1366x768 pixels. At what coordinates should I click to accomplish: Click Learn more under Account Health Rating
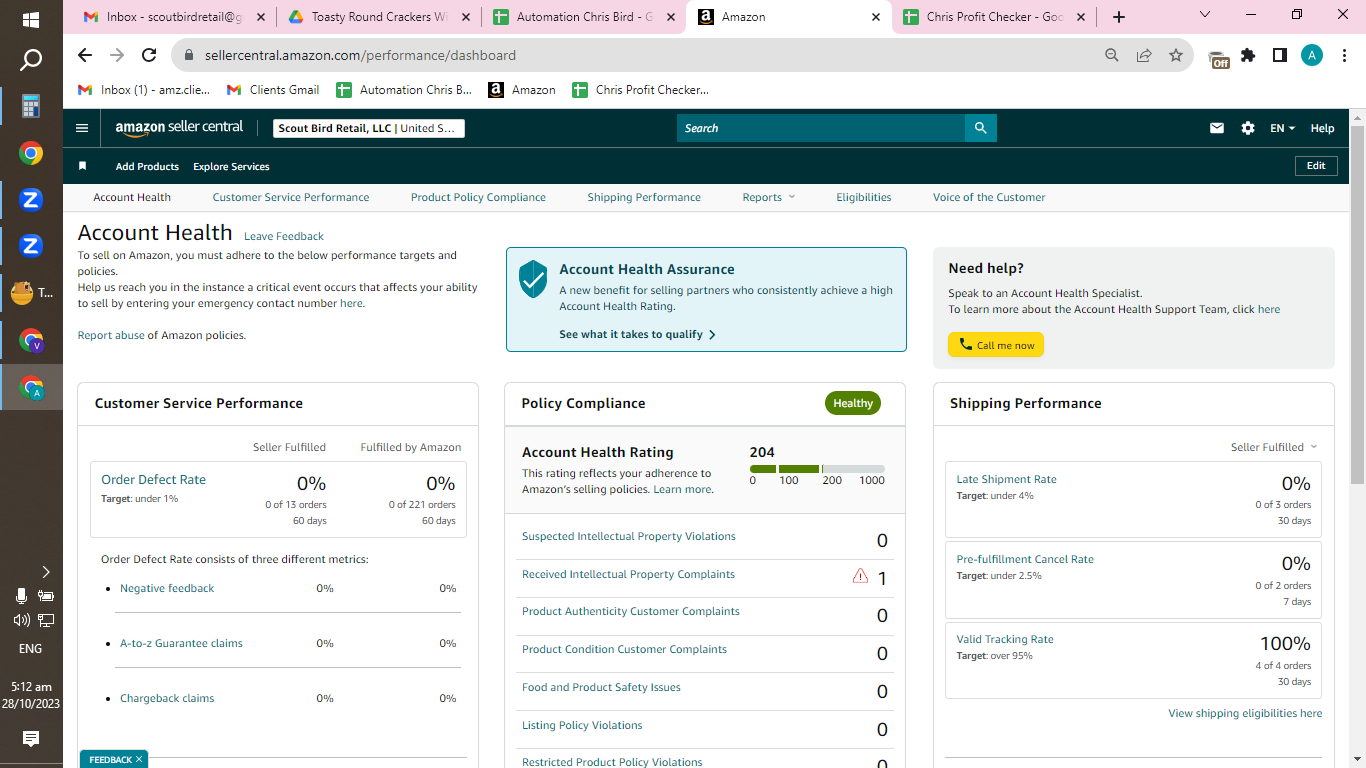[683, 489]
